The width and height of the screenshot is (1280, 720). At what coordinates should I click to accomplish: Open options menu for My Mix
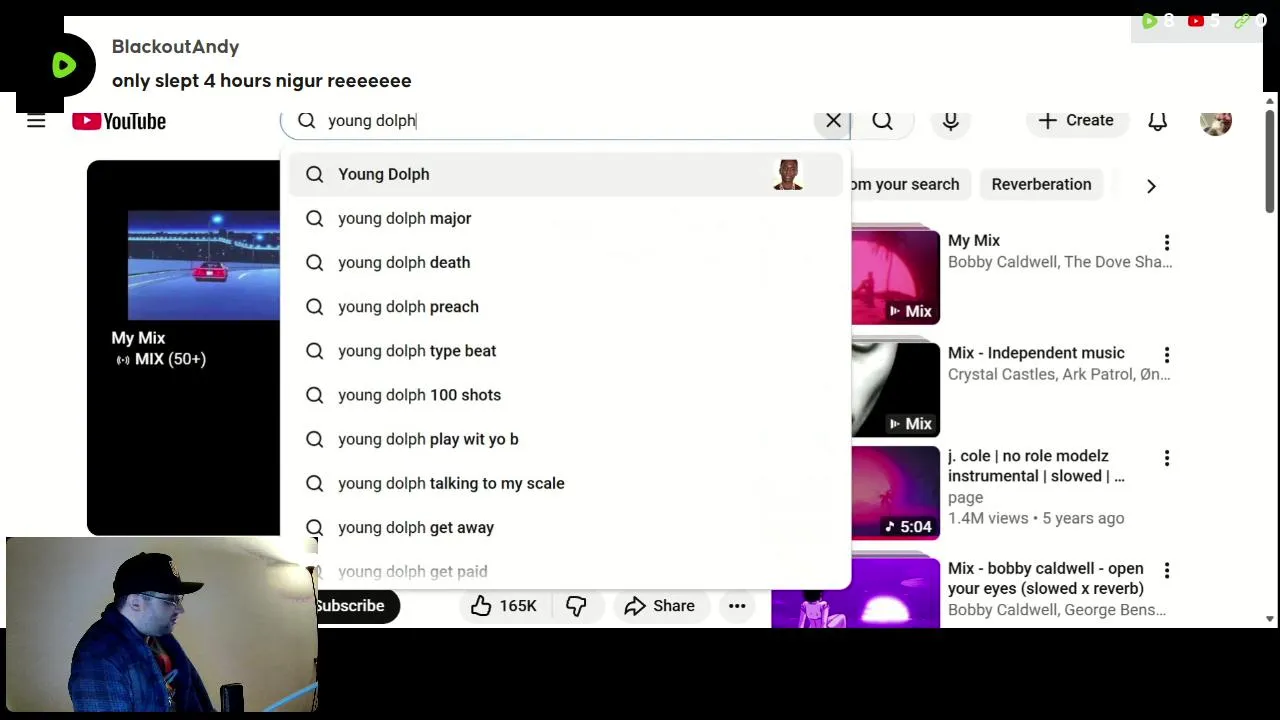(1167, 242)
